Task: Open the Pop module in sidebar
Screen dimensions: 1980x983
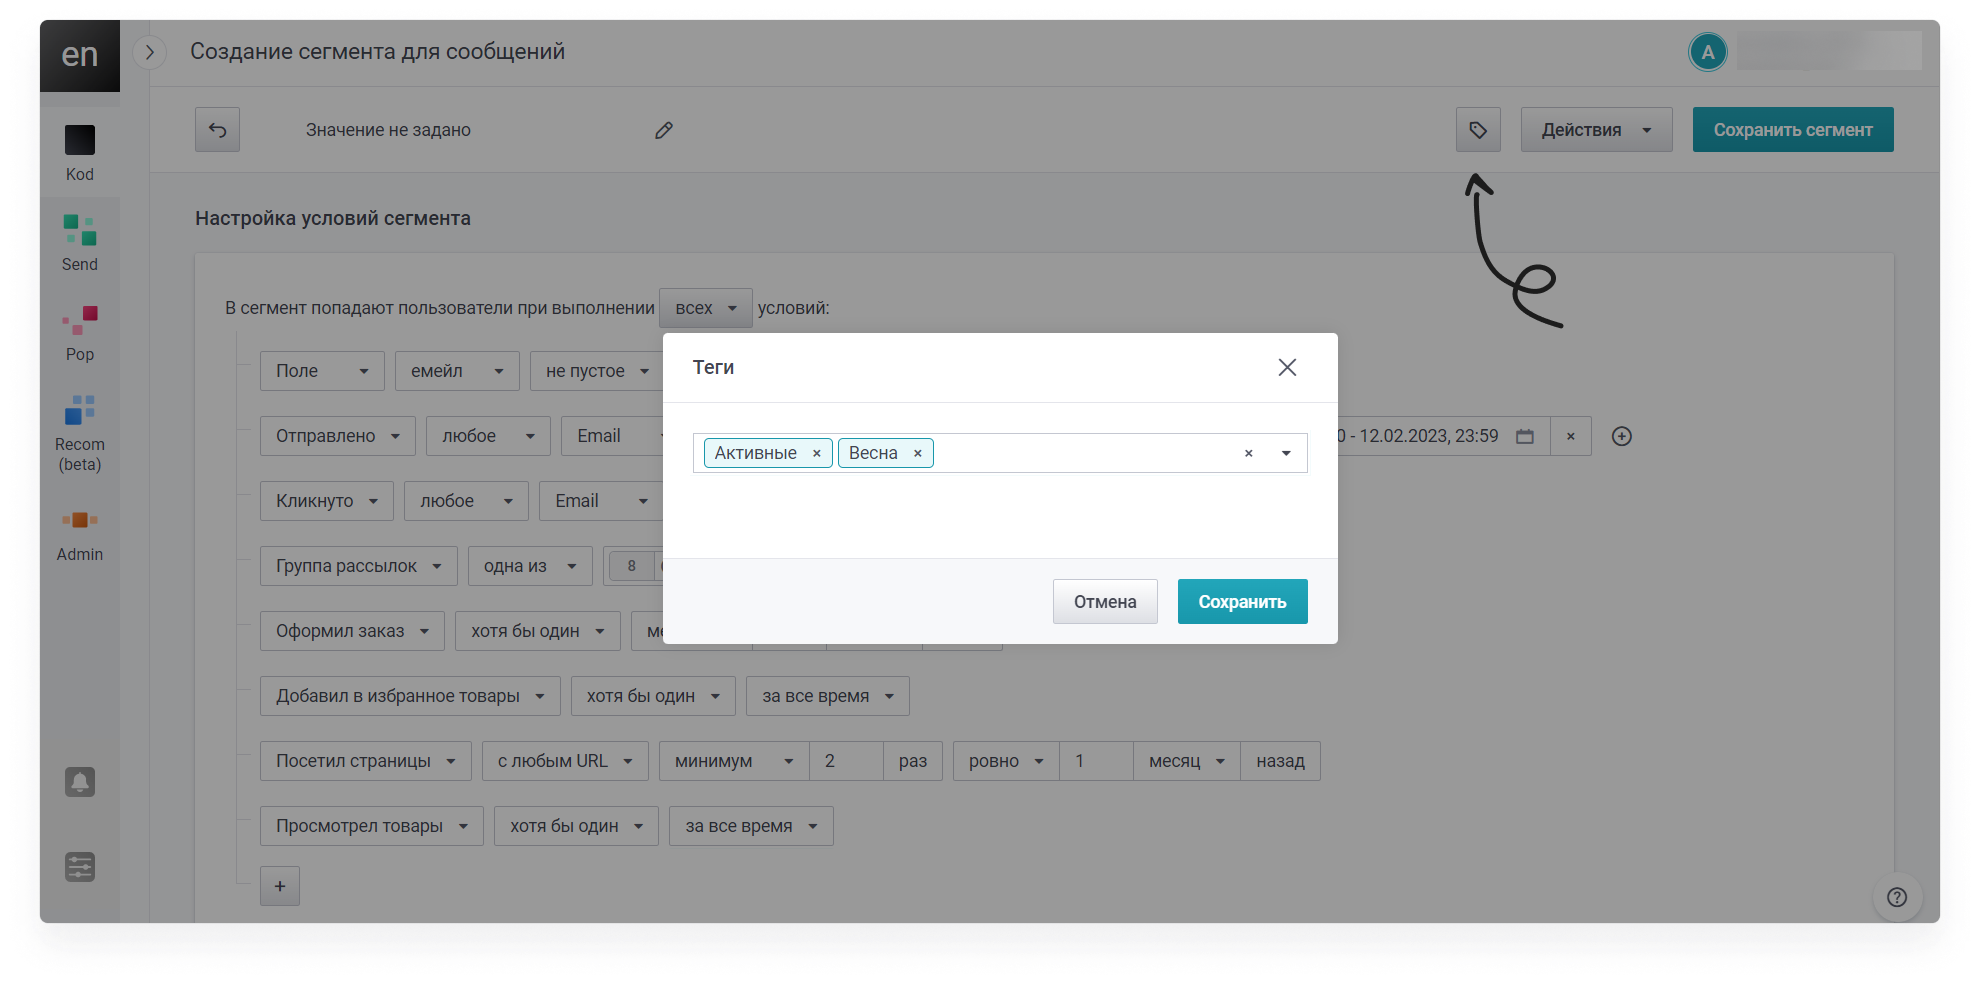Action: (x=80, y=333)
